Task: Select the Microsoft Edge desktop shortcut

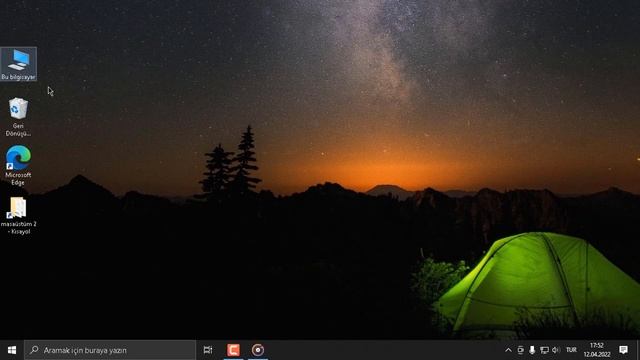Action: pyautogui.click(x=18, y=165)
